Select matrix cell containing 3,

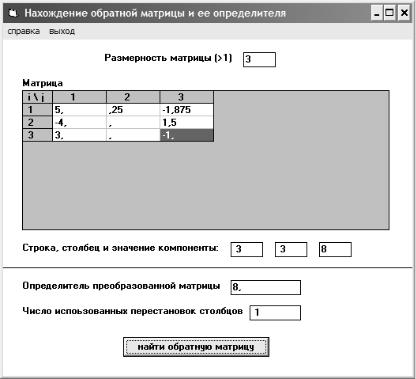(x=79, y=135)
